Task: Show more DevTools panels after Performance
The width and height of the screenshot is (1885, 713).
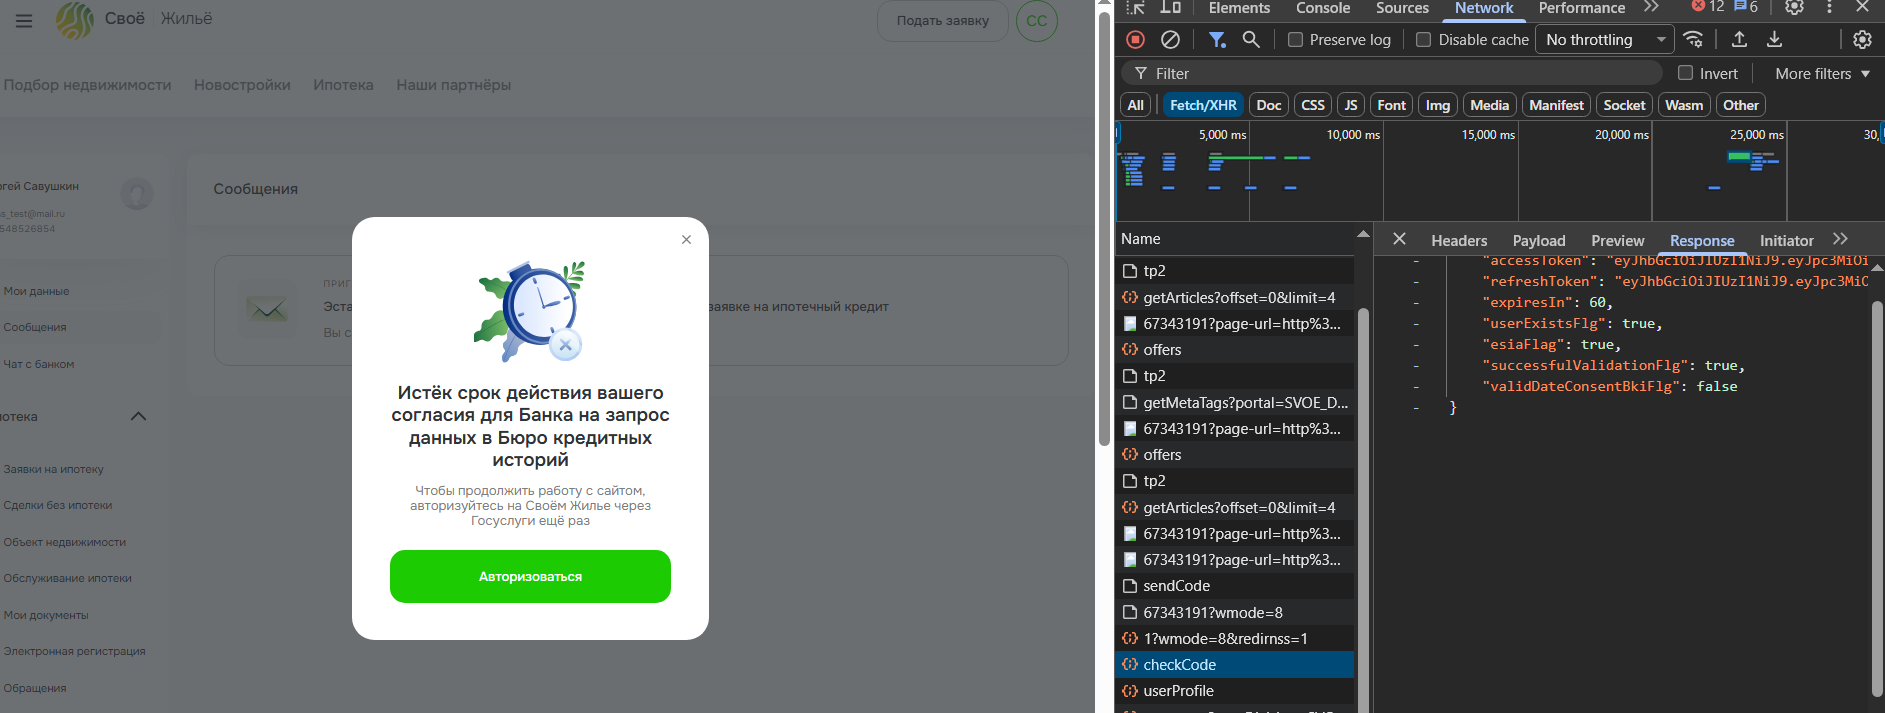Action: (x=1651, y=8)
